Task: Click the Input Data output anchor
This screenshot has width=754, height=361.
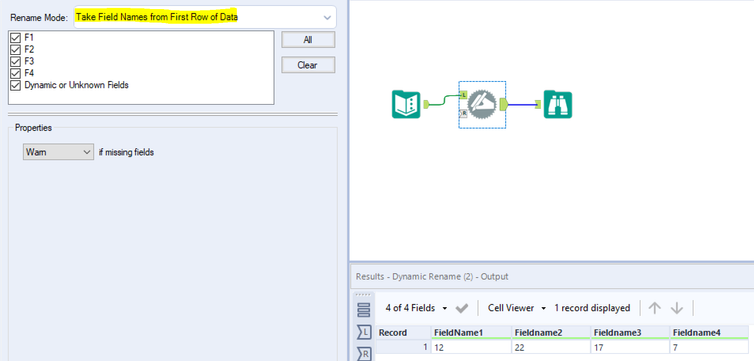Action: 426,104
